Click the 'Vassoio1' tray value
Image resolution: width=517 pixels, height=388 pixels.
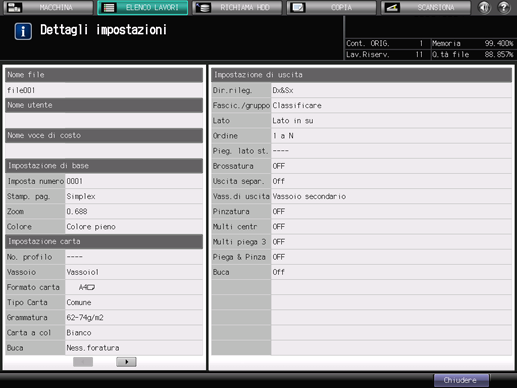click(x=82, y=272)
